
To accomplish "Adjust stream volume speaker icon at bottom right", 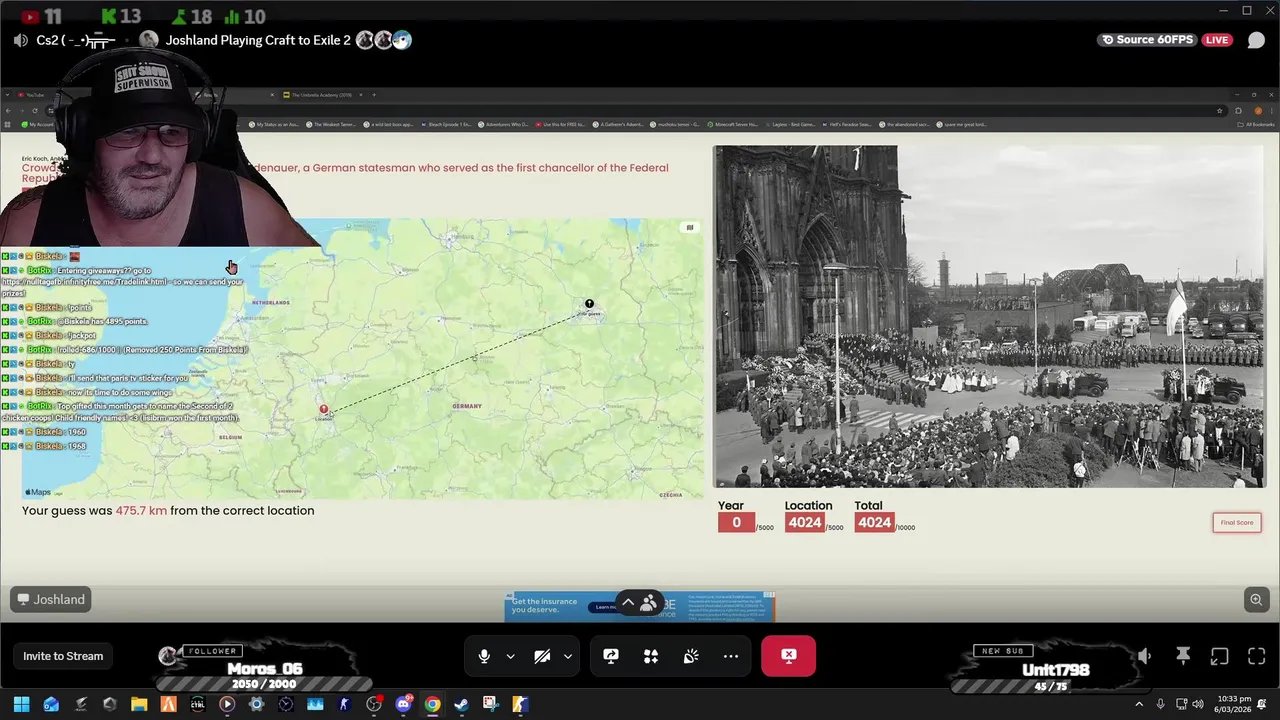I will (1144, 656).
